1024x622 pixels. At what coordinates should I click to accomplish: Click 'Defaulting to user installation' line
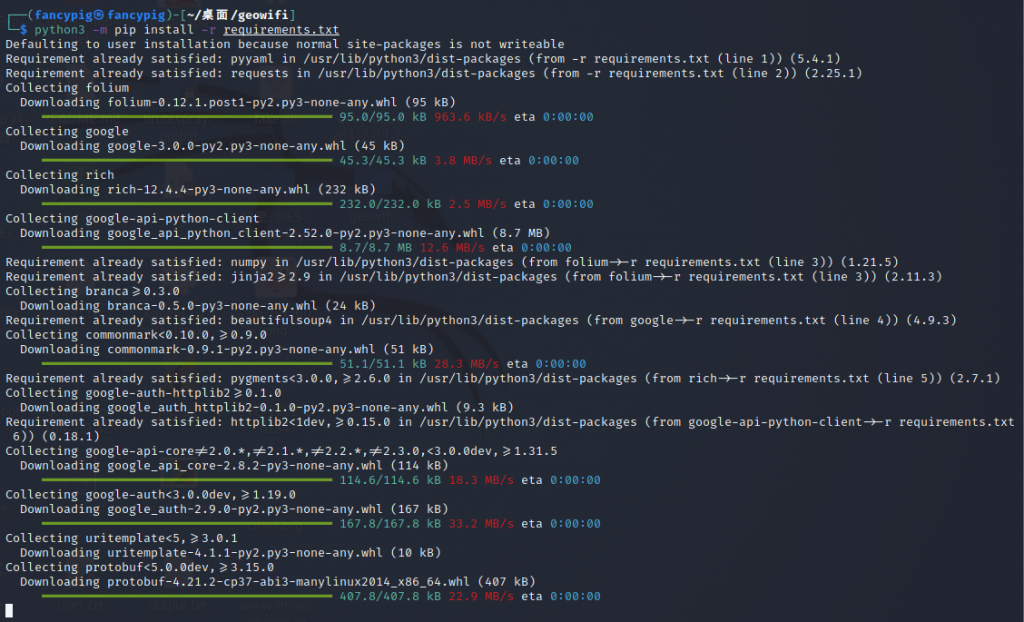click(285, 44)
